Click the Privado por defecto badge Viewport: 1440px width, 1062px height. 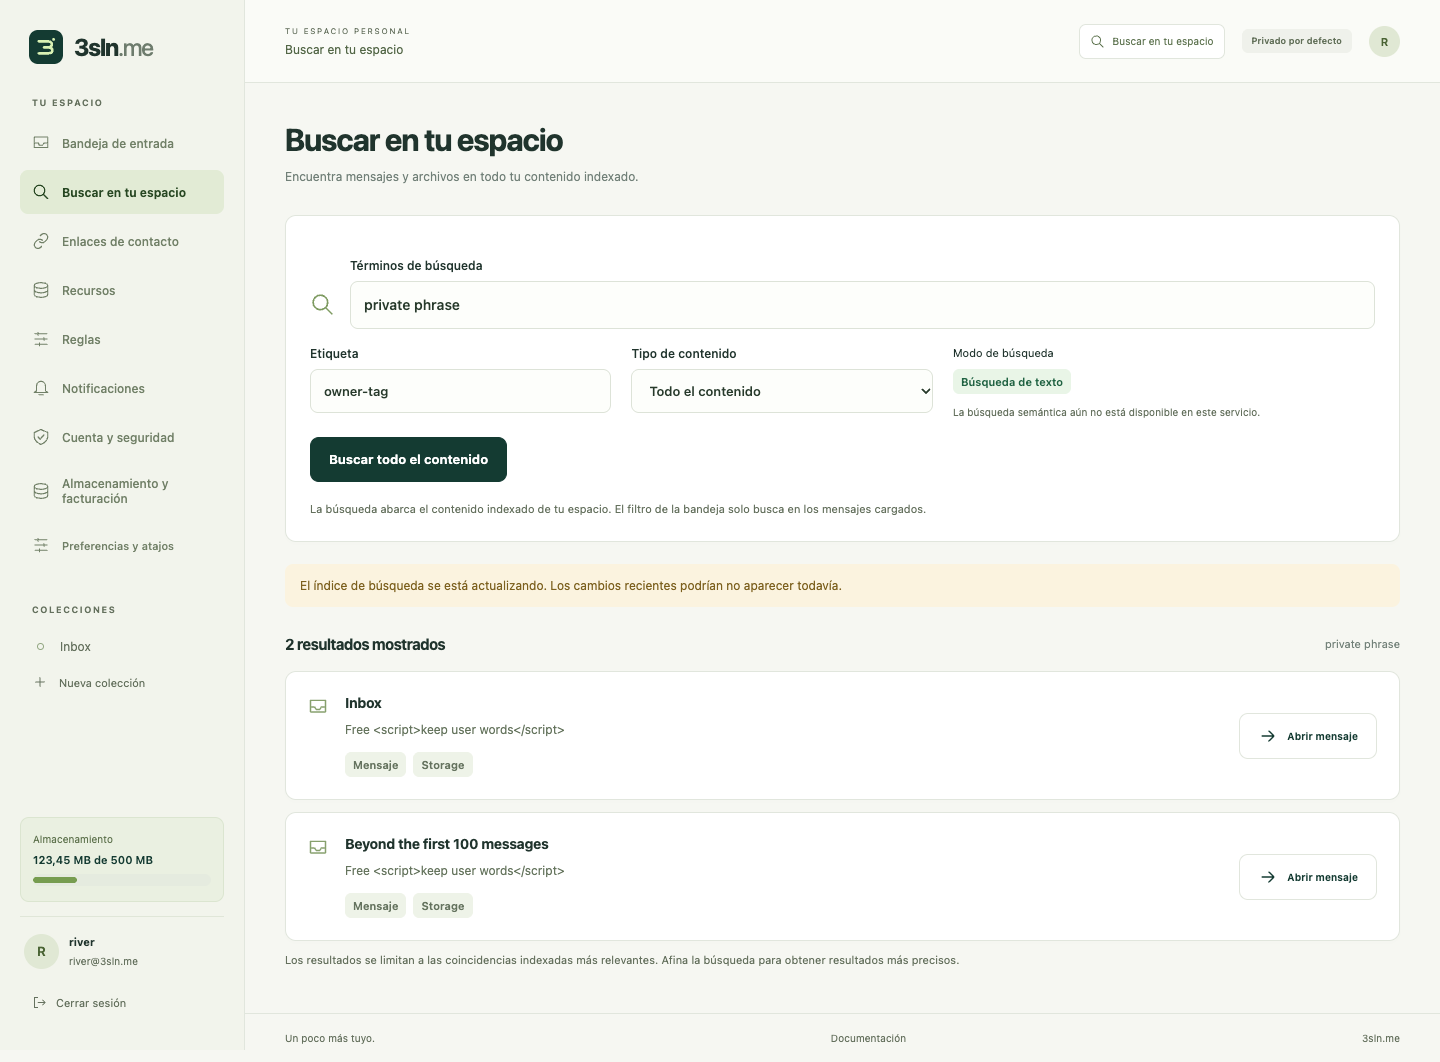coord(1297,41)
